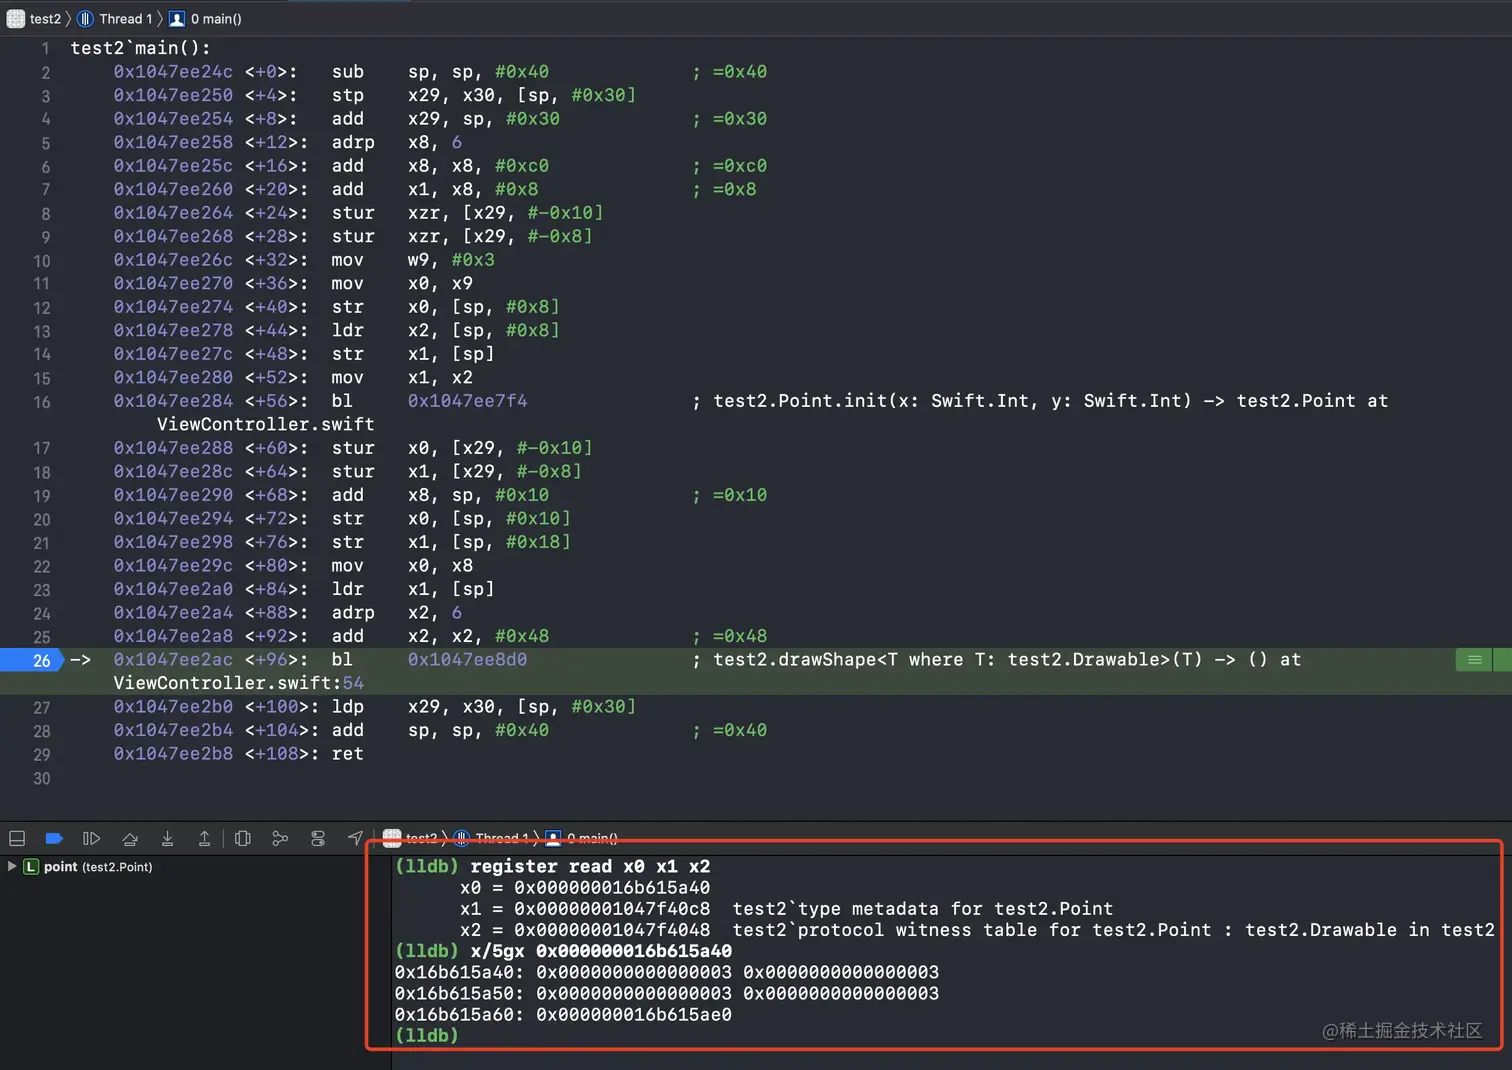
Task: Click the instruction pointer arrow at line 26
Action: point(80,659)
